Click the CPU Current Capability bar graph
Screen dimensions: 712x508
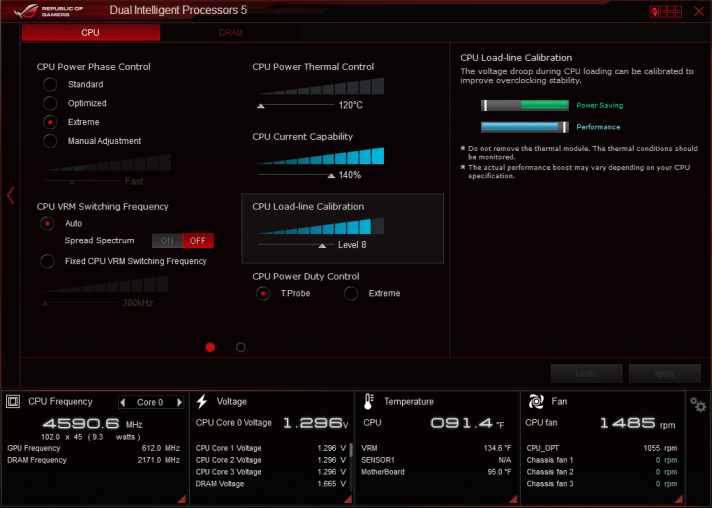[321, 156]
